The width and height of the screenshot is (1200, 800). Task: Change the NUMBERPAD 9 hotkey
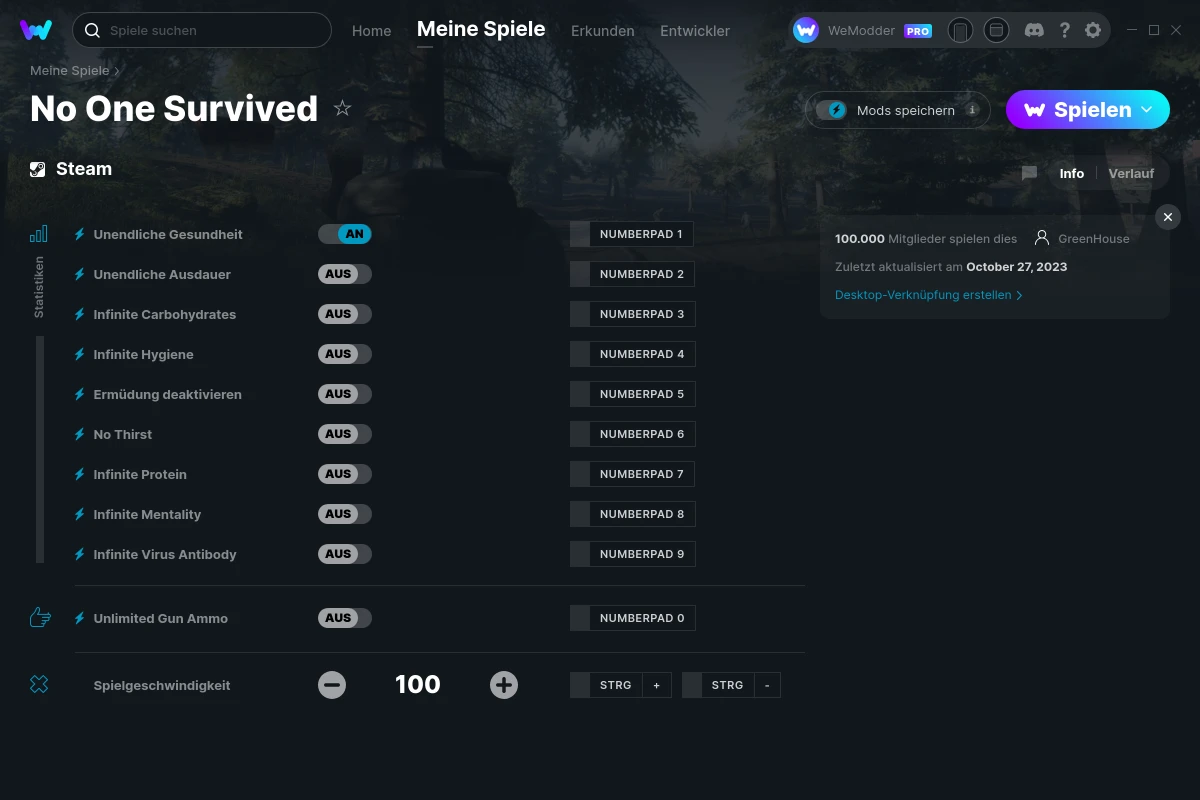click(x=632, y=554)
